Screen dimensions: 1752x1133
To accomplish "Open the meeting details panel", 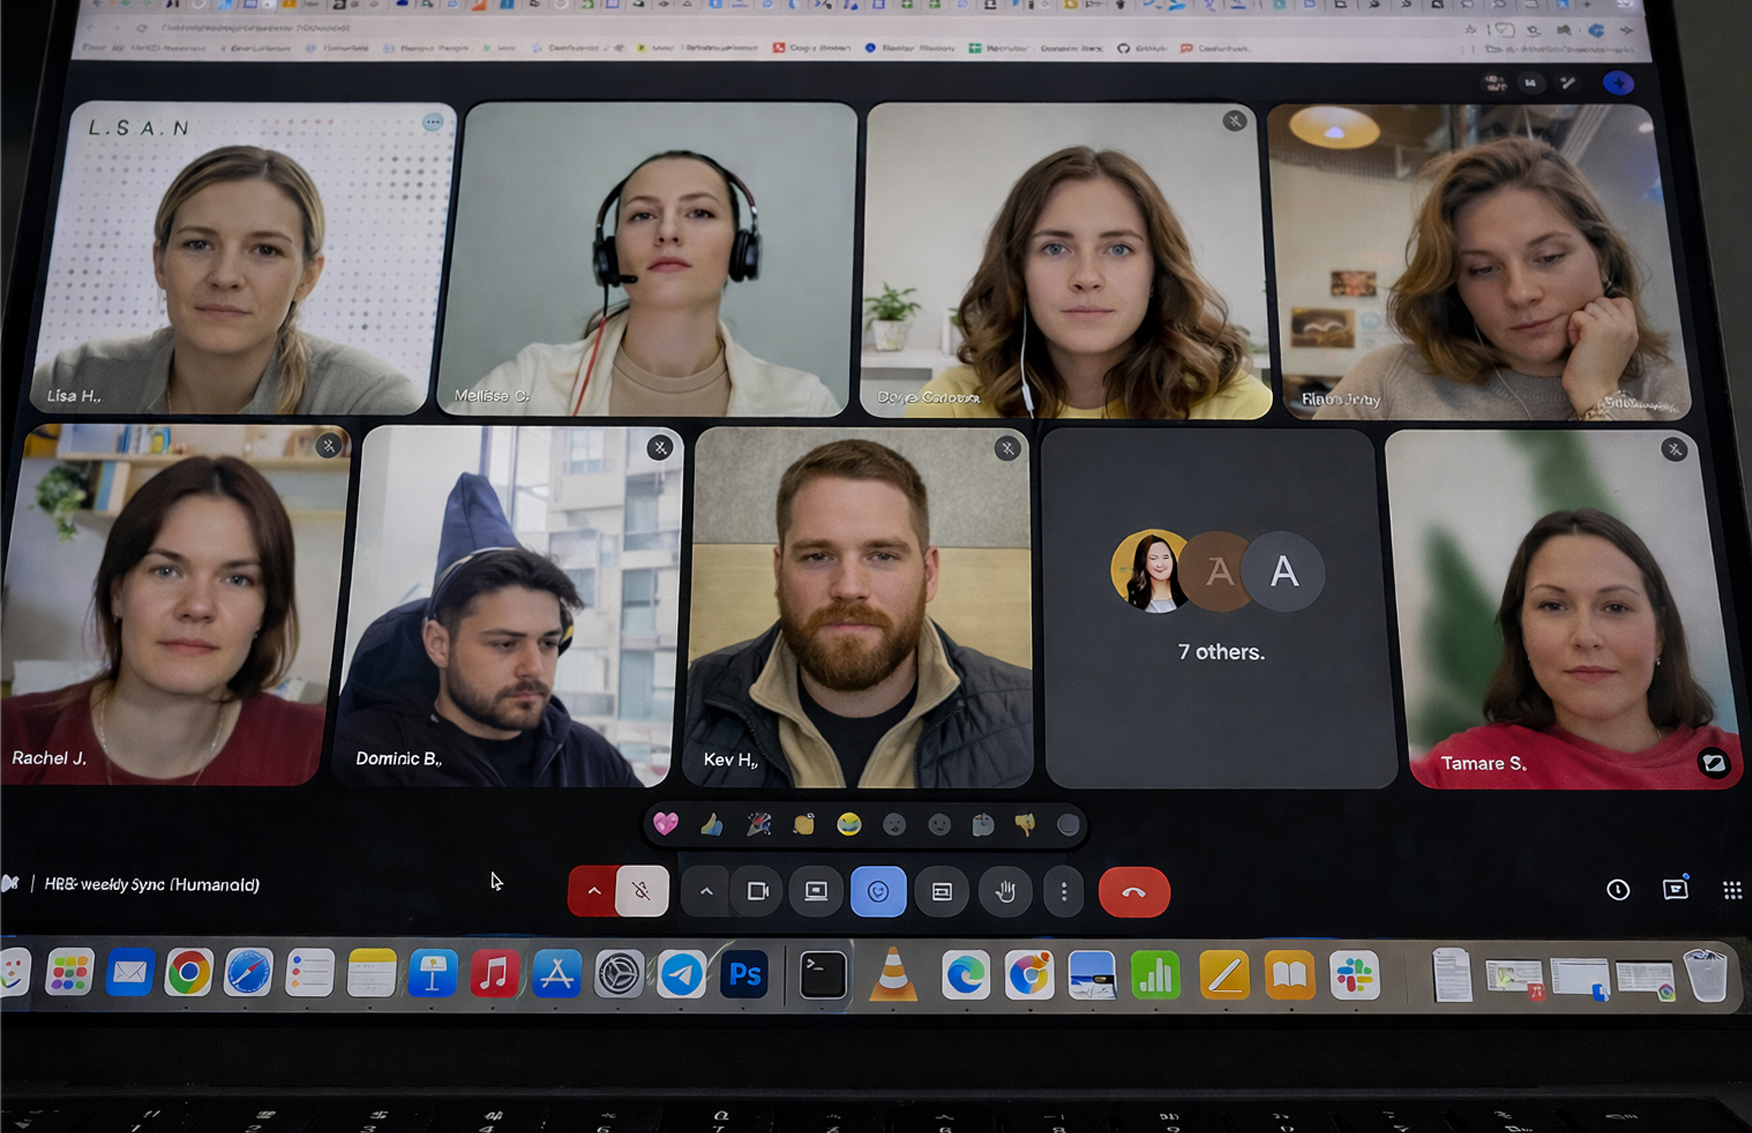I will pos(1617,890).
